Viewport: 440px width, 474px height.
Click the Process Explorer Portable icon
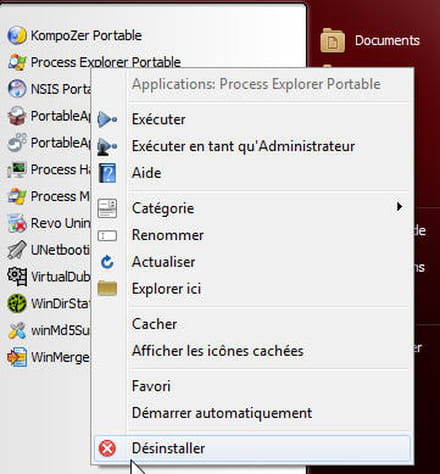(x=17, y=62)
